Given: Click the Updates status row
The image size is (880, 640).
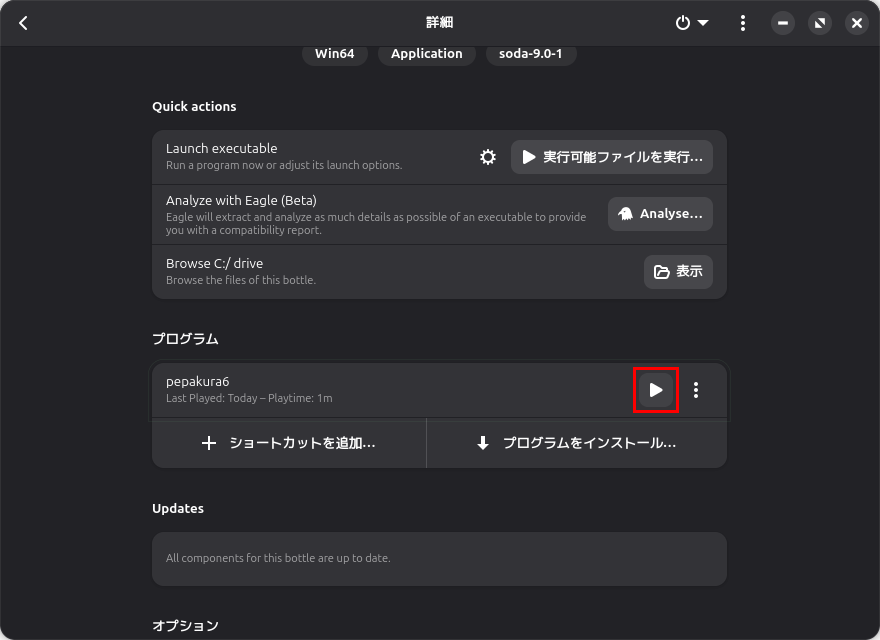Looking at the screenshot, I should coord(439,558).
